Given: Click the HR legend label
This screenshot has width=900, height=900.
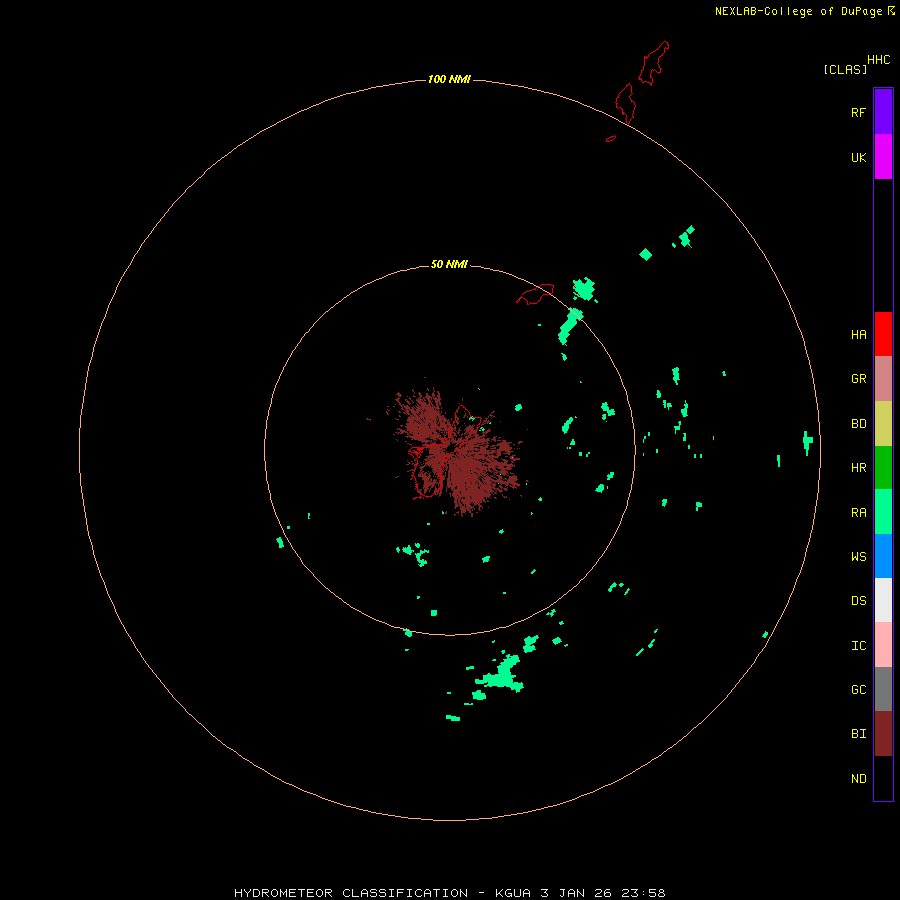Looking at the screenshot, I should click(x=858, y=468).
